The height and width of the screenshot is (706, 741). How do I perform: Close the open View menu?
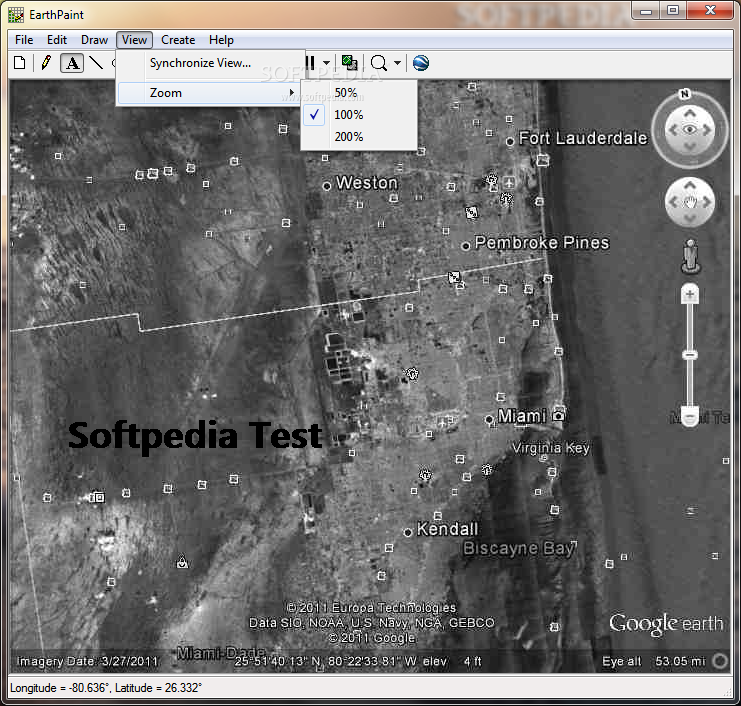[135, 40]
